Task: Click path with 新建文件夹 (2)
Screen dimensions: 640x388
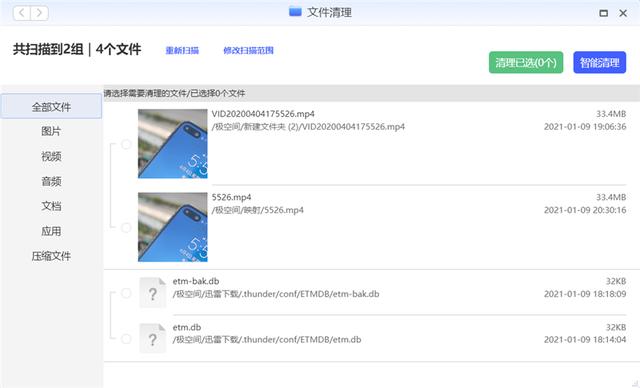Action: pos(308,127)
